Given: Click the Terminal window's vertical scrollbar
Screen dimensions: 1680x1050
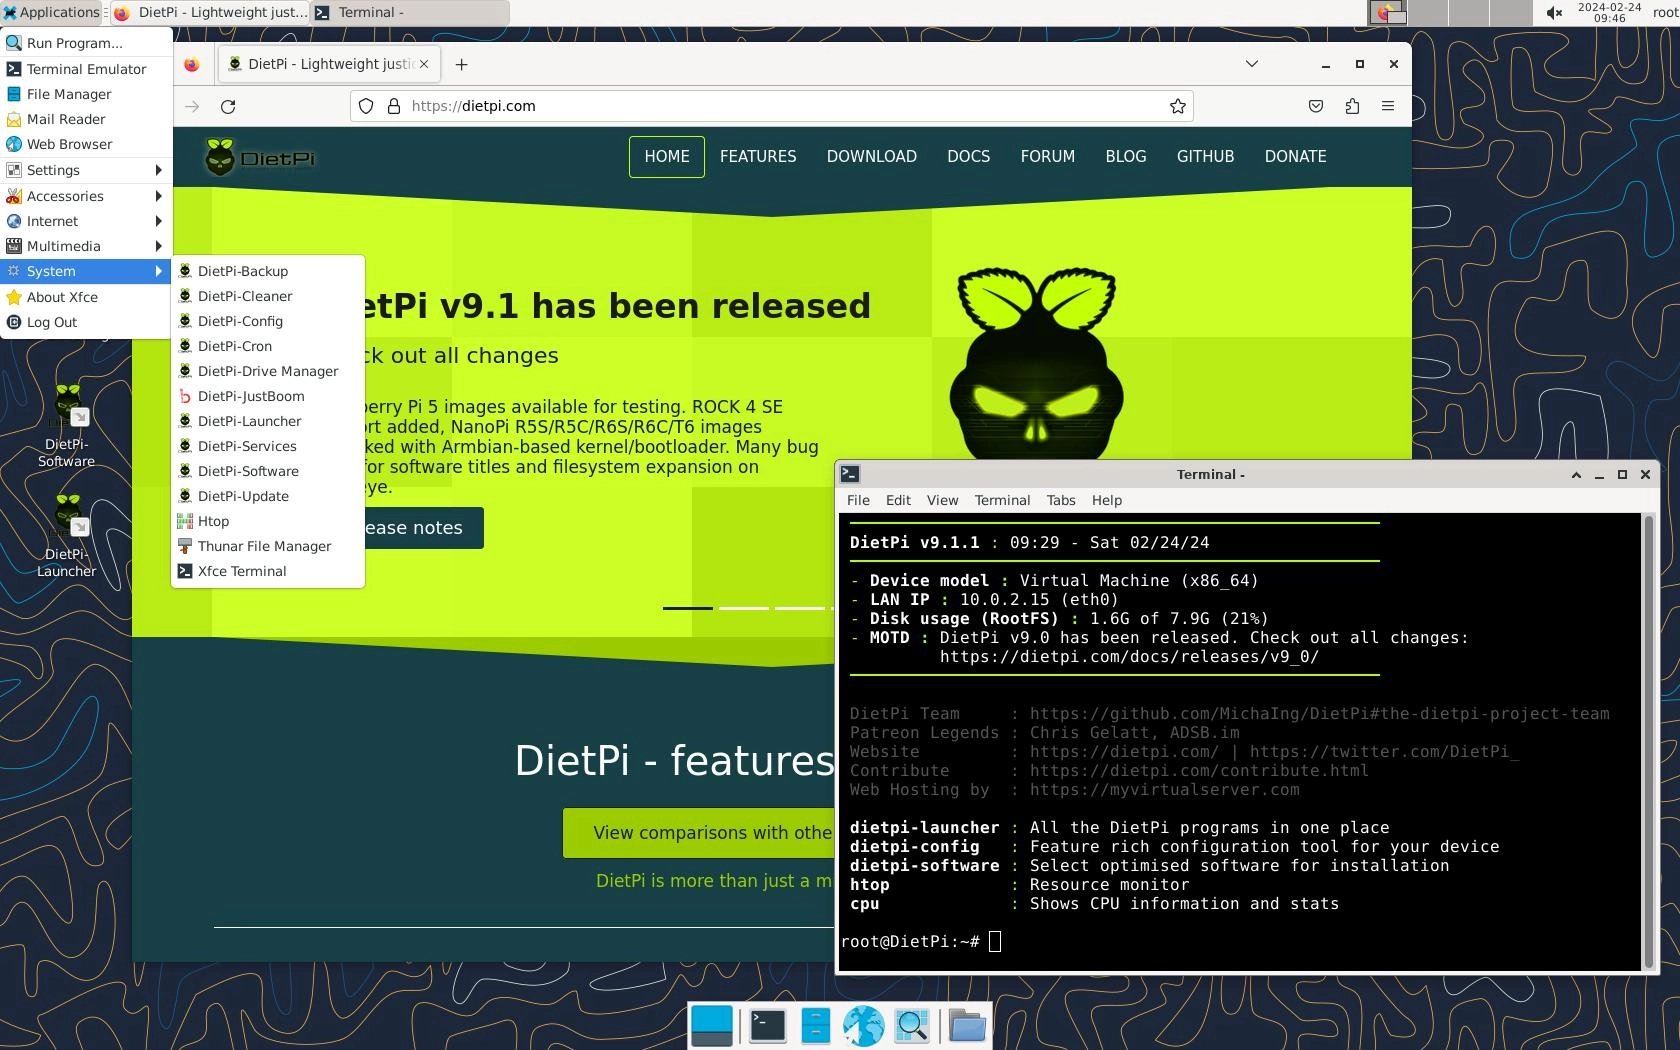Looking at the screenshot, I should tap(1648, 741).
